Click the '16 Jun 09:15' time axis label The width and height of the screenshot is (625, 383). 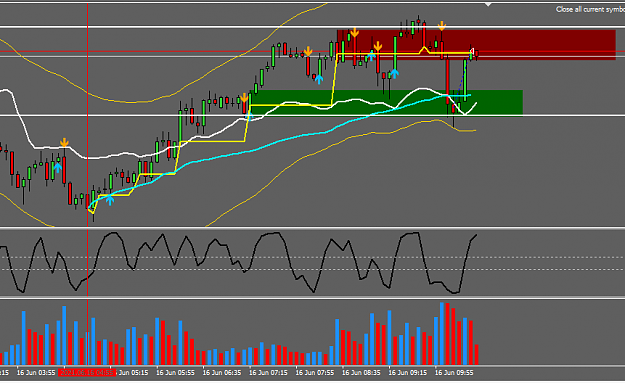coord(408,373)
